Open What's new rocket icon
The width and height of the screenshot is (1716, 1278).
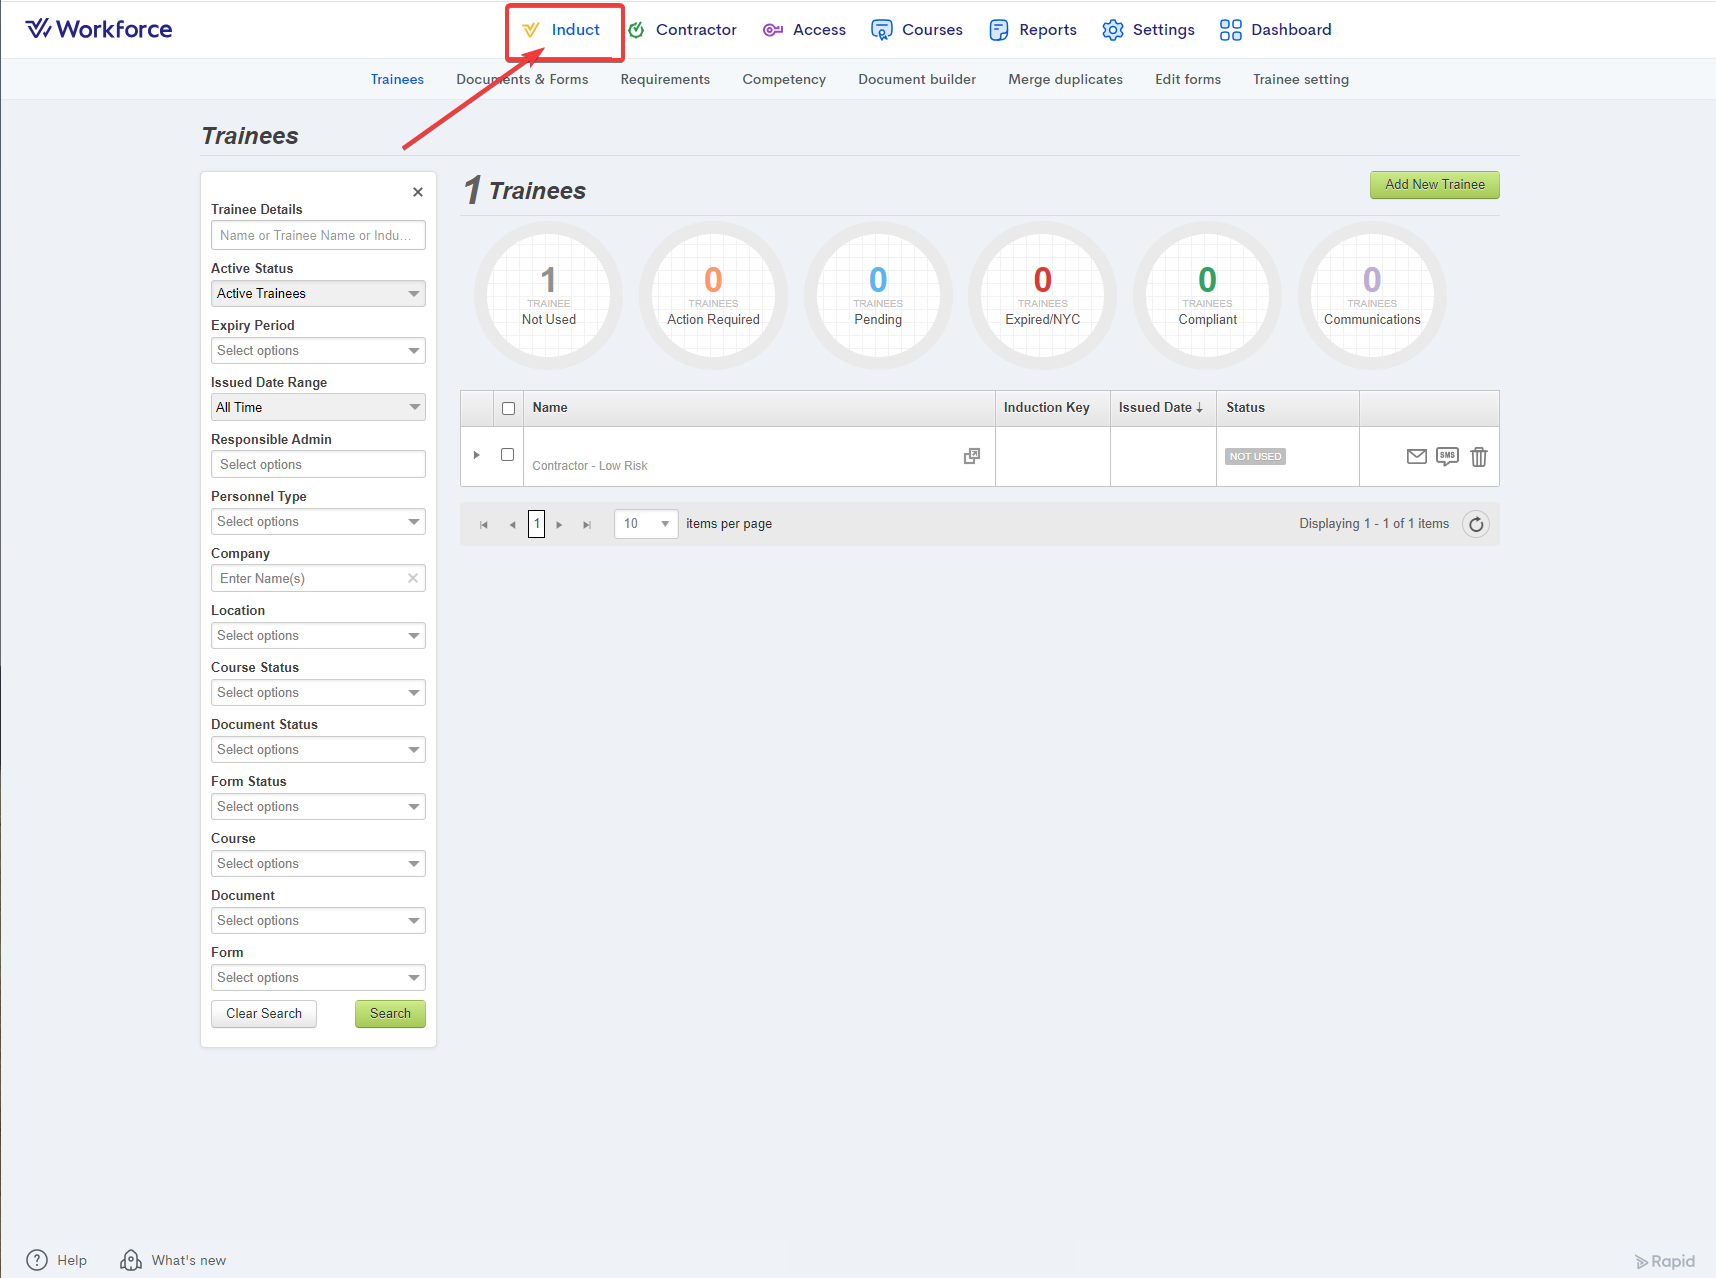pyautogui.click(x=131, y=1260)
